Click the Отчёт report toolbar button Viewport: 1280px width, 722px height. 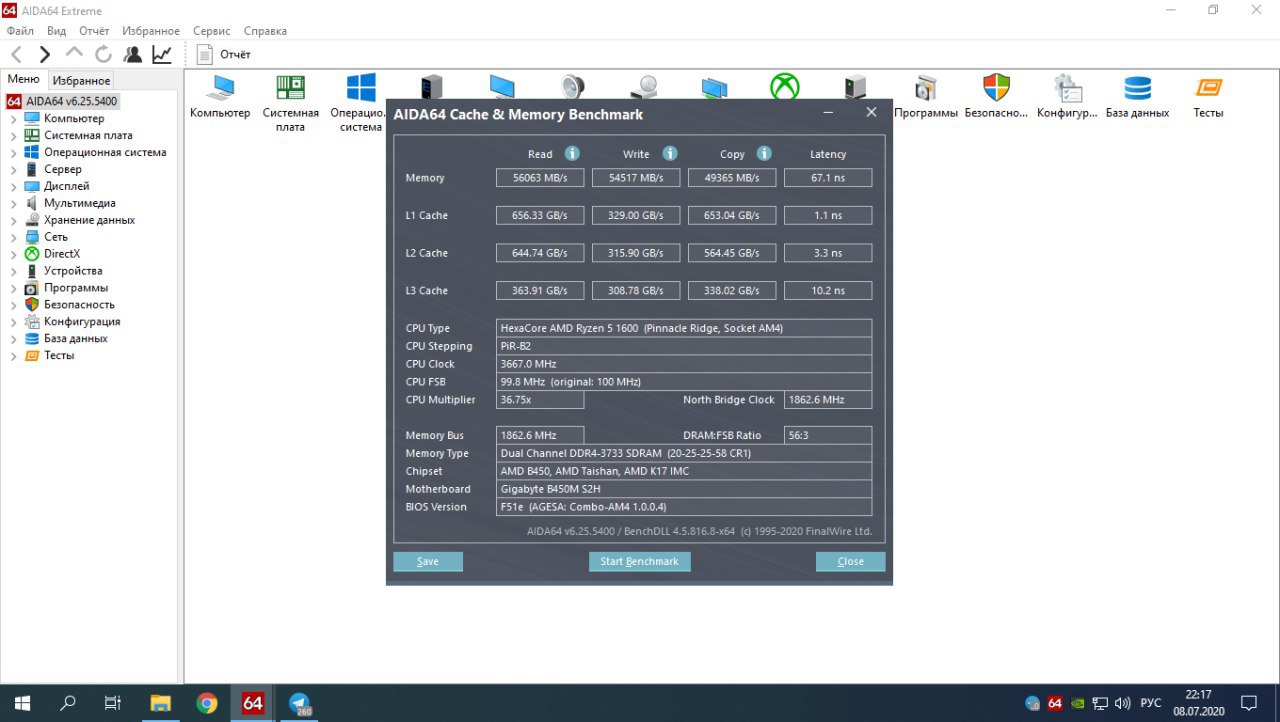pos(224,54)
